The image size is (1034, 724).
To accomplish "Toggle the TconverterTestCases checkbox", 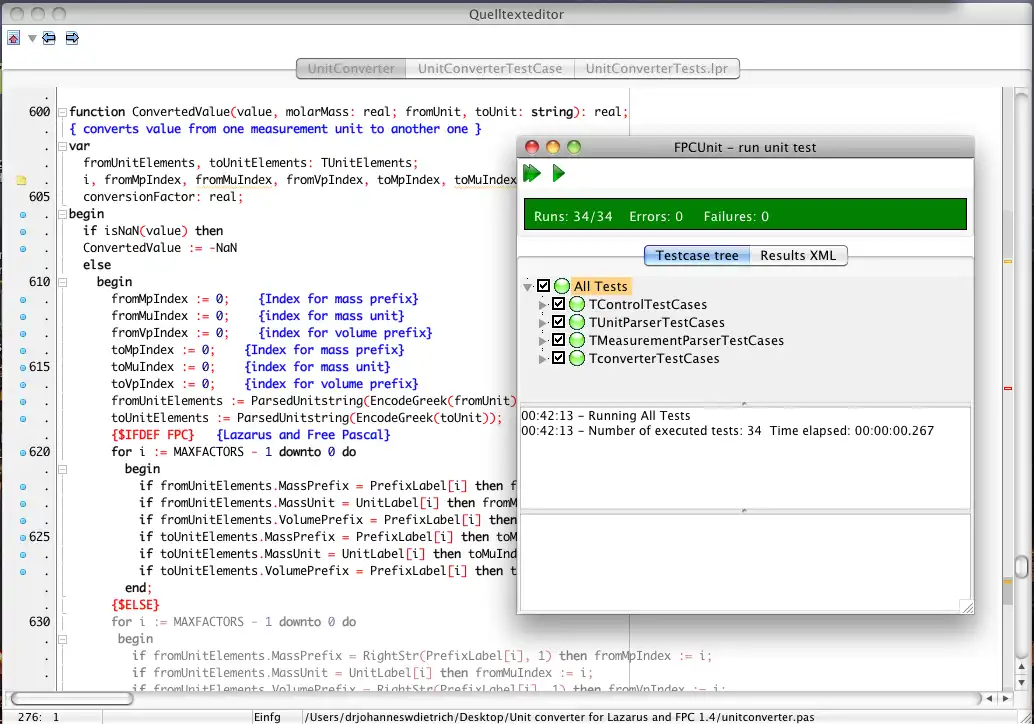I will click(x=559, y=359).
